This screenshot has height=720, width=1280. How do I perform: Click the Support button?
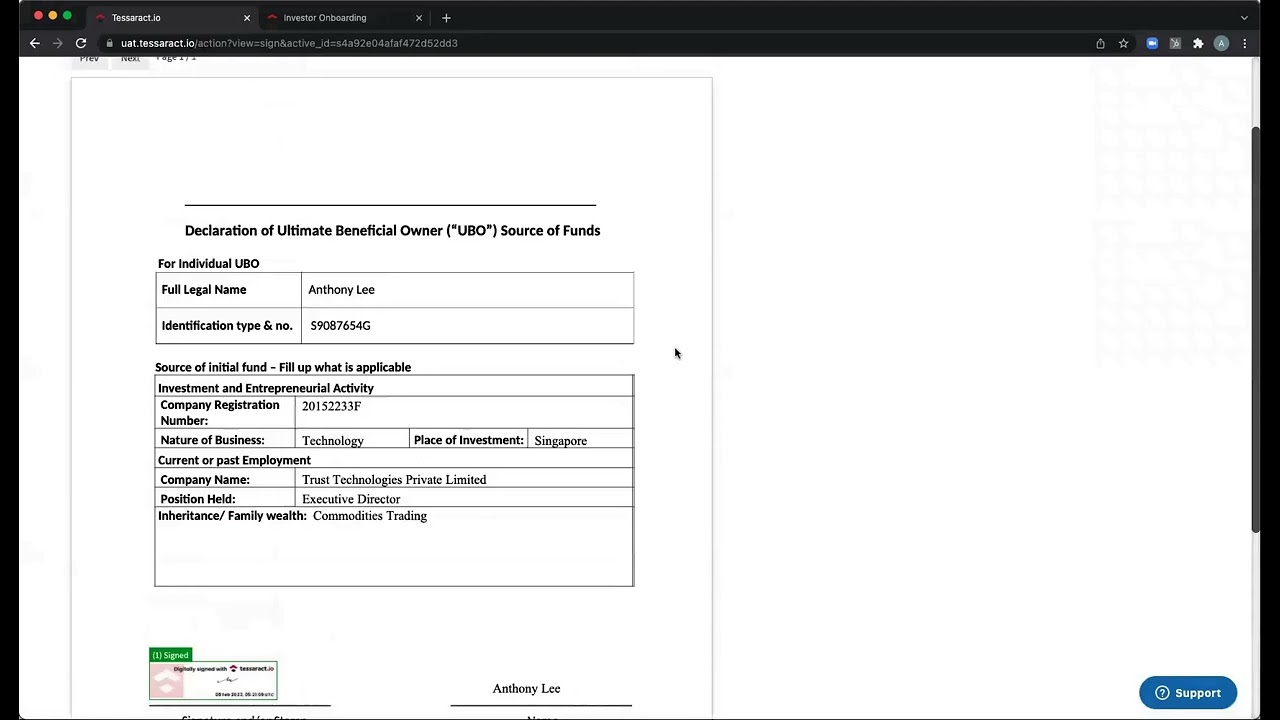pyautogui.click(x=1188, y=693)
